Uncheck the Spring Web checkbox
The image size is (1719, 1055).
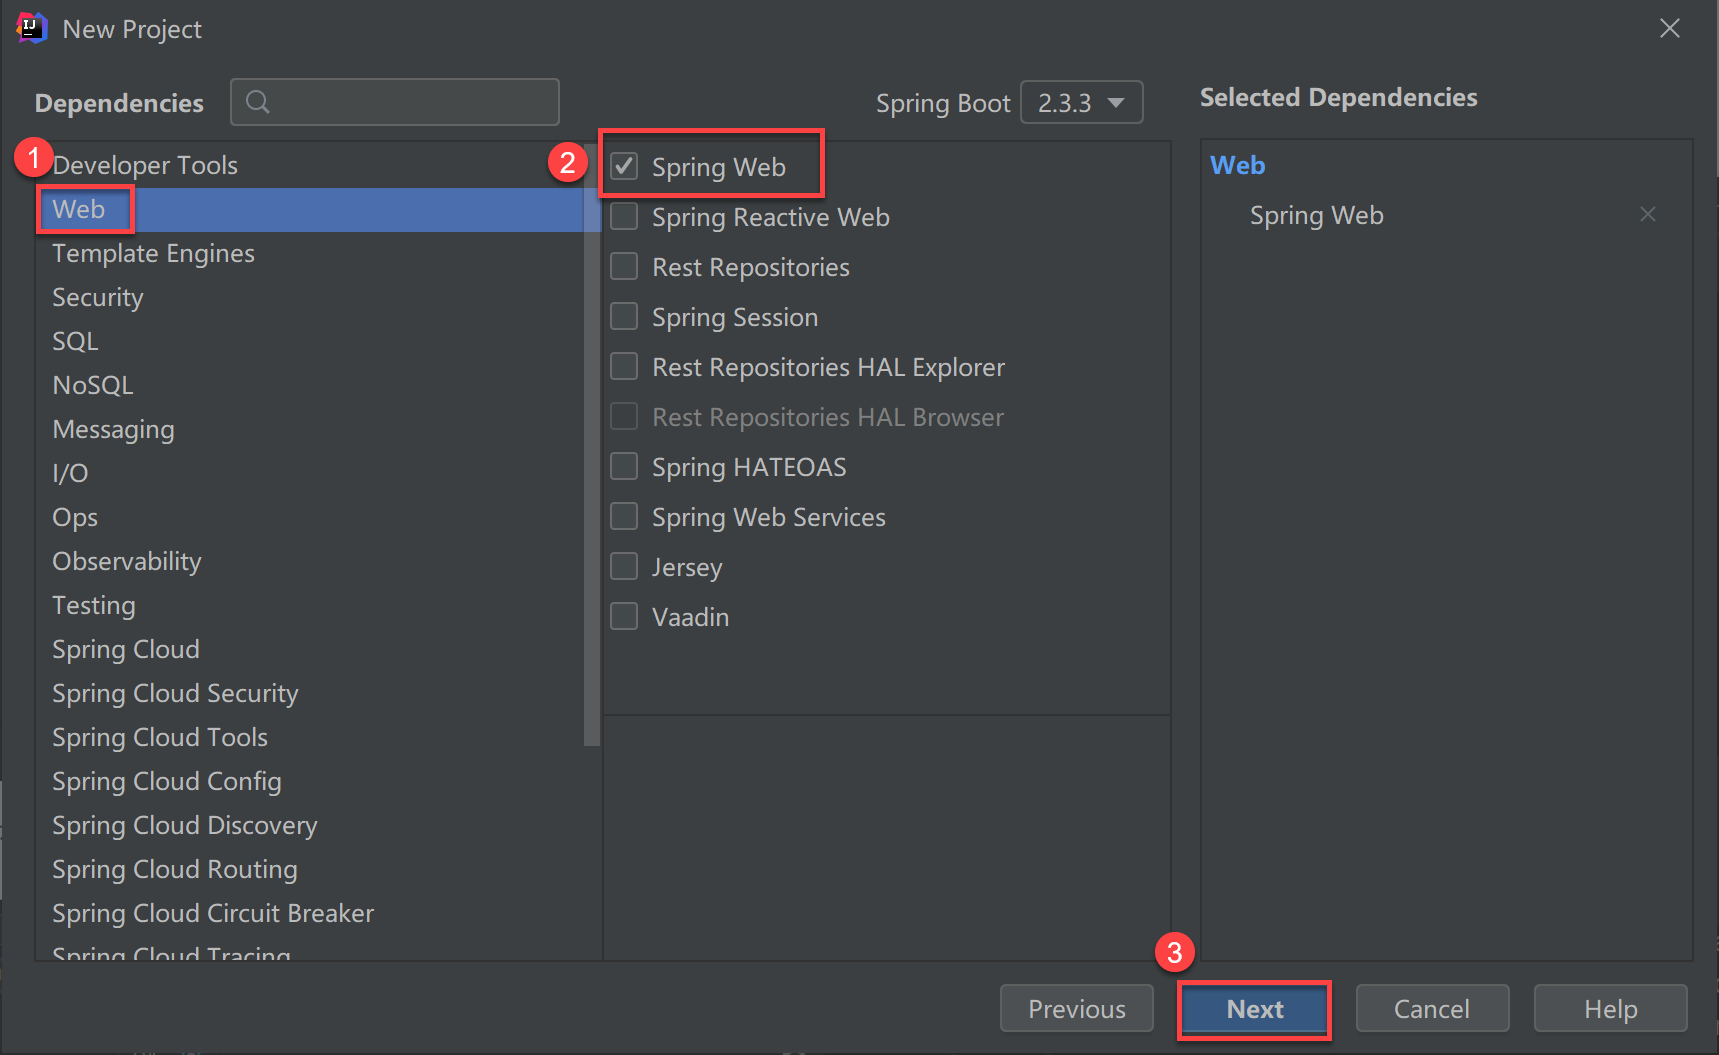[624, 166]
